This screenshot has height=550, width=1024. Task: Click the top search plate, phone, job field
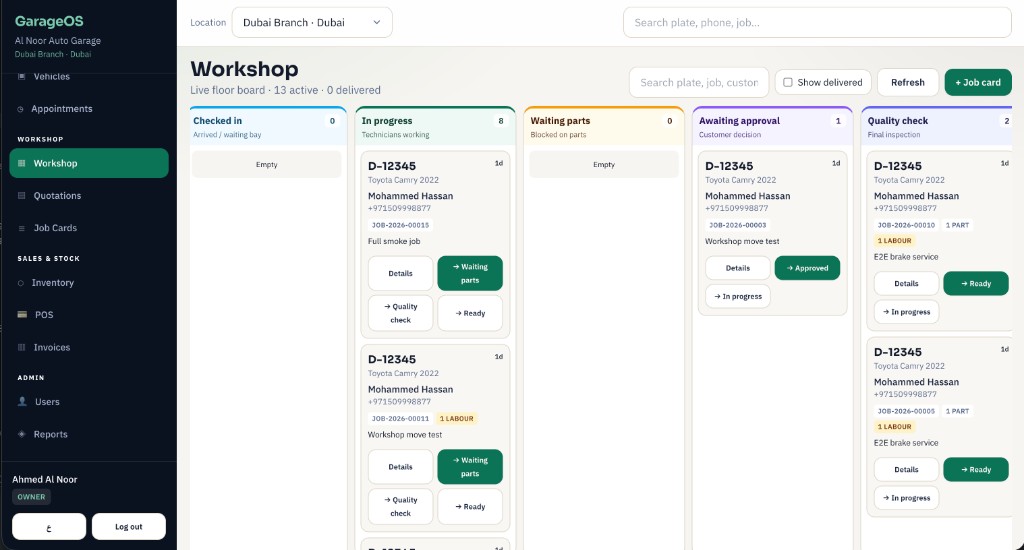[x=817, y=22]
